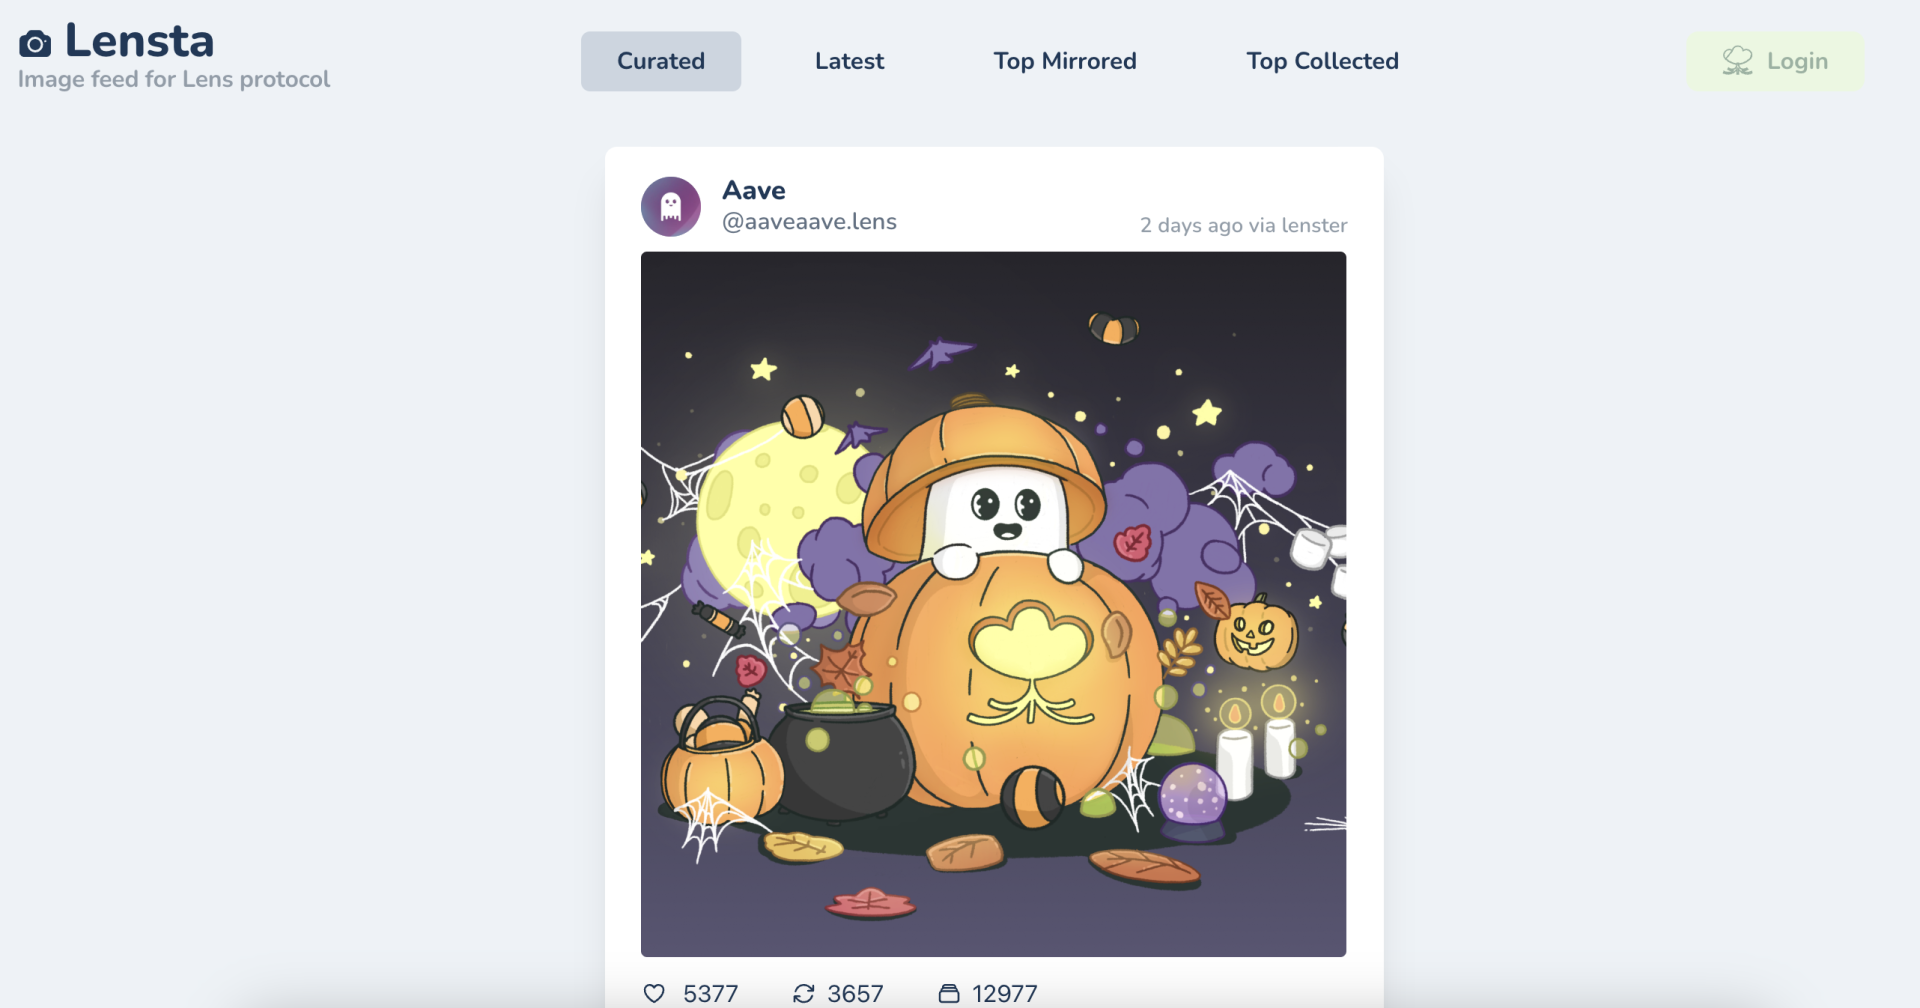1920x1008 pixels.
Task: Click the collect stack icon
Action: coord(949,993)
